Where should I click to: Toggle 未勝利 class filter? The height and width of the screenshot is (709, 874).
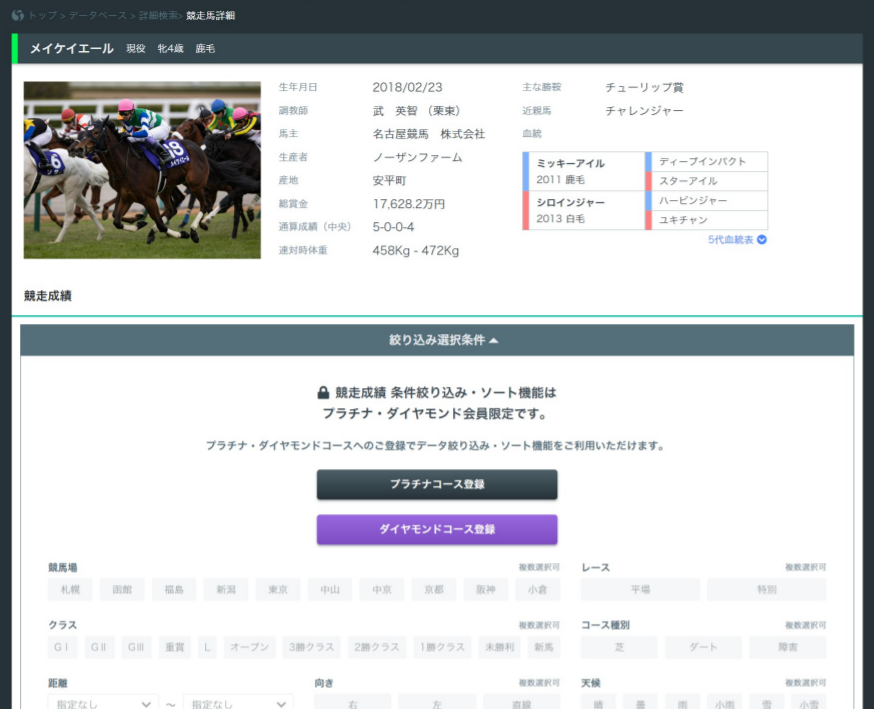click(499, 648)
